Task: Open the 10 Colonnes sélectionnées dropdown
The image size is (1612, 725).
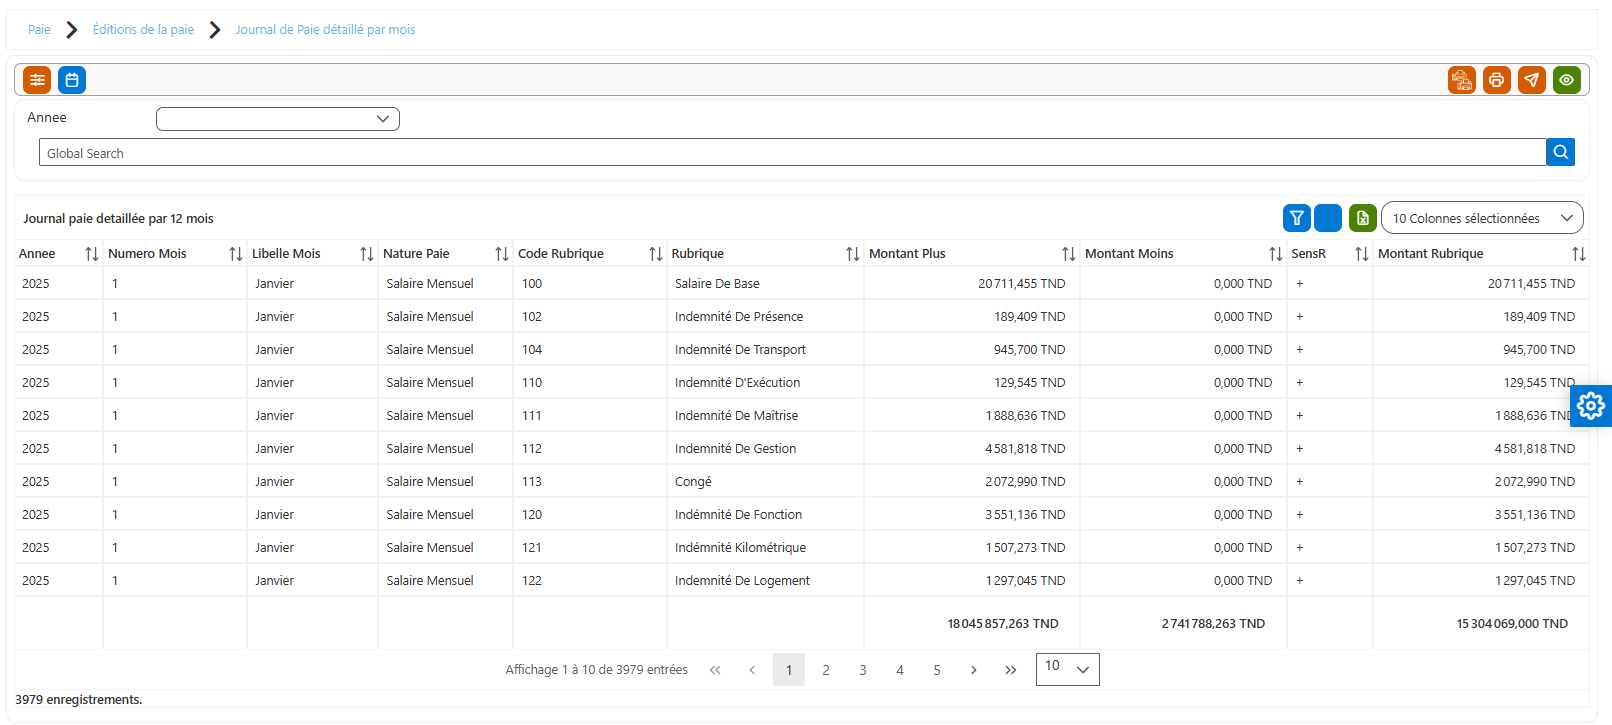Action: coord(1482,218)
